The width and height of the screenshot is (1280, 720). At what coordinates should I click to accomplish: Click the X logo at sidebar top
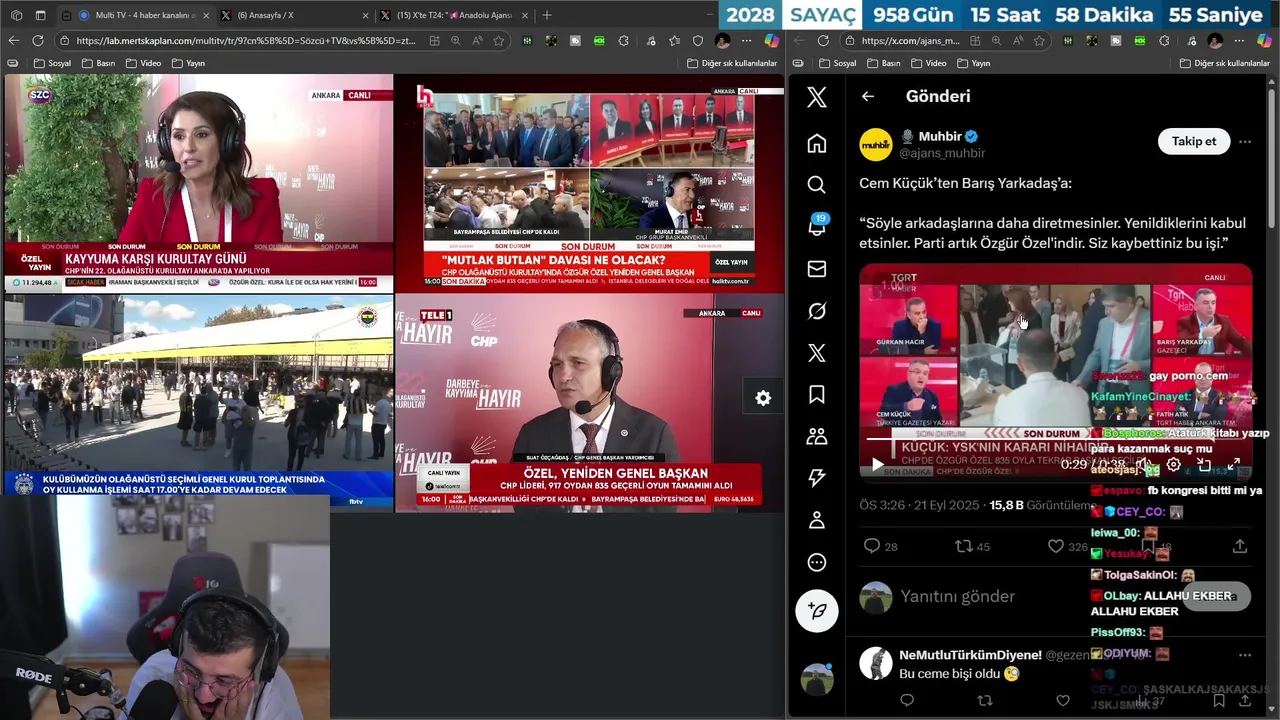[817, 97]
